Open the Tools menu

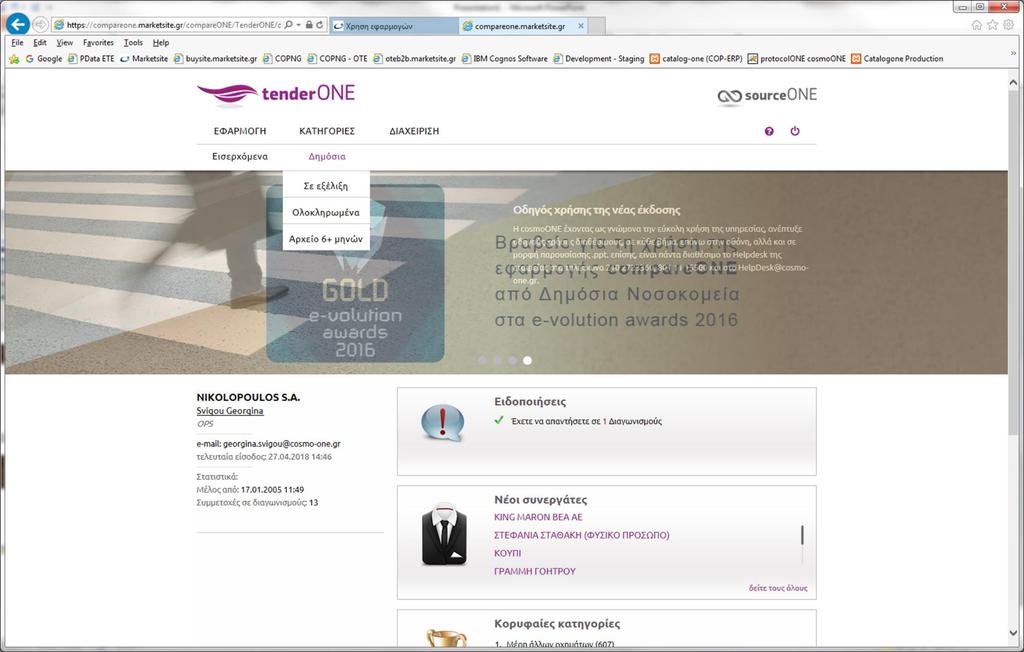pos(133,42)
